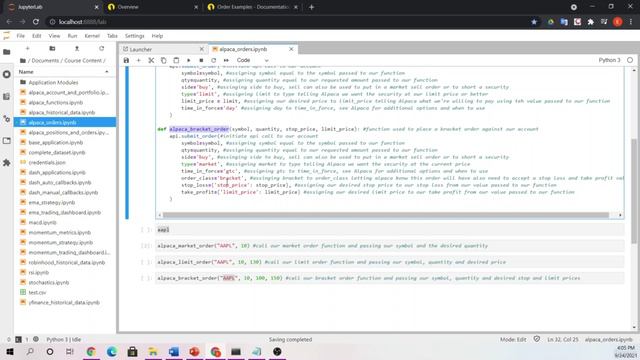Open the Edit menu
This screenshot has height=360, width=640.
[x=37, y=36]
